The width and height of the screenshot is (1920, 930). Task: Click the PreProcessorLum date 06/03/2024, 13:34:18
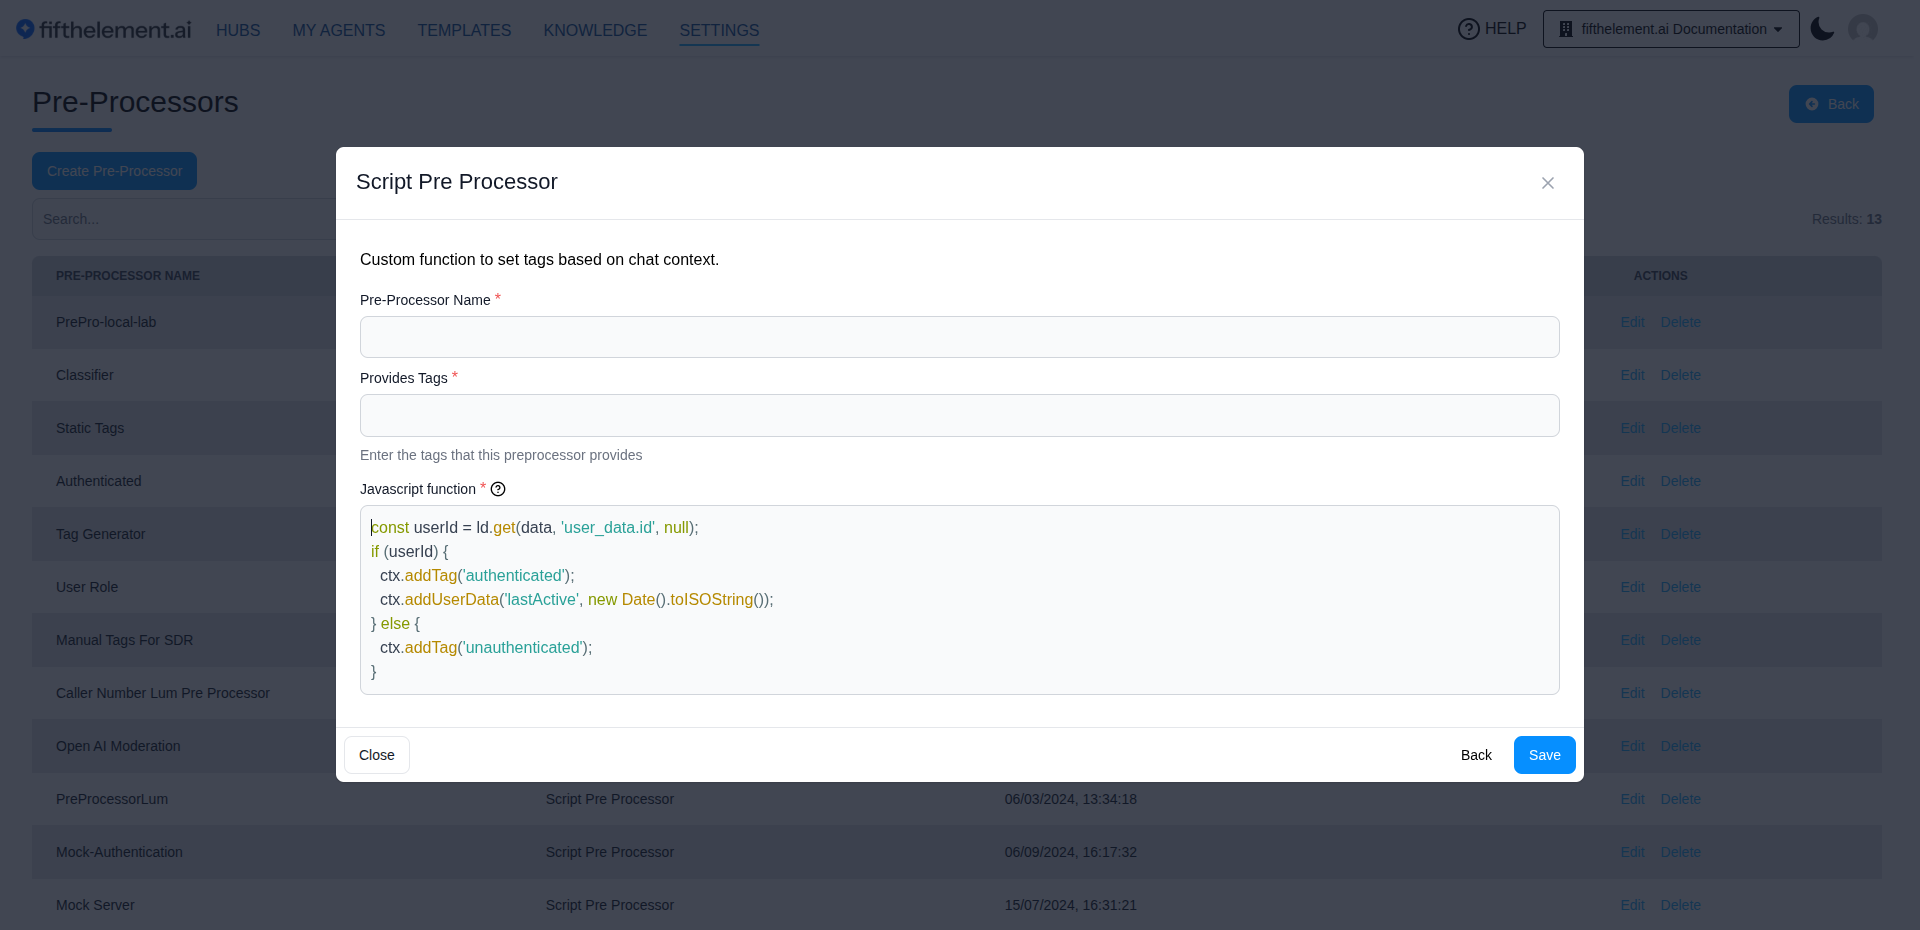pos(1071,799)
